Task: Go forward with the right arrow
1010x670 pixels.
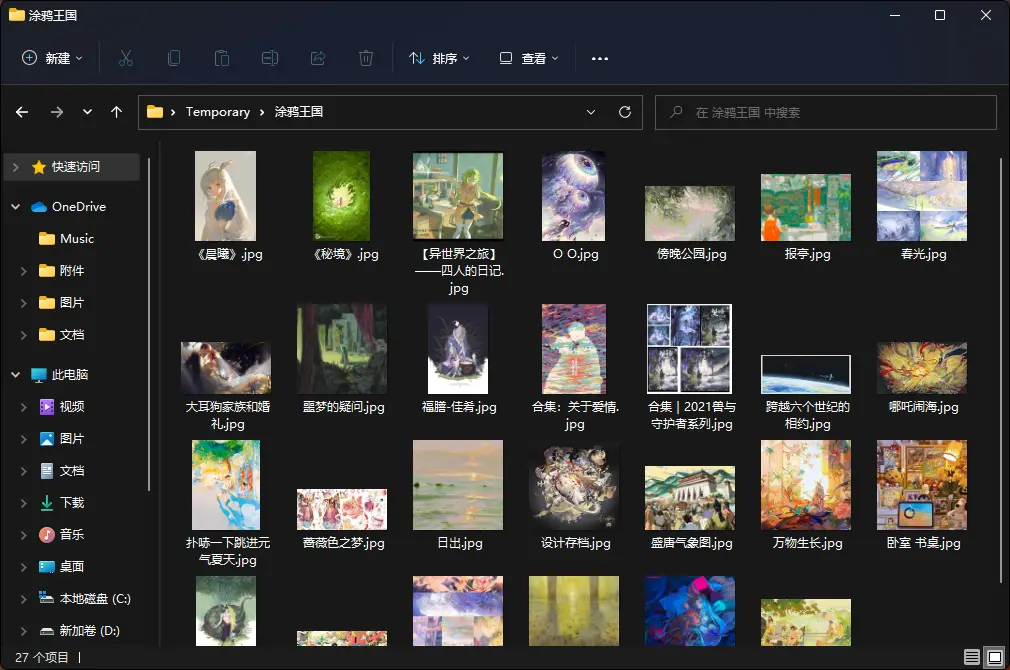Action: point(57,112)
